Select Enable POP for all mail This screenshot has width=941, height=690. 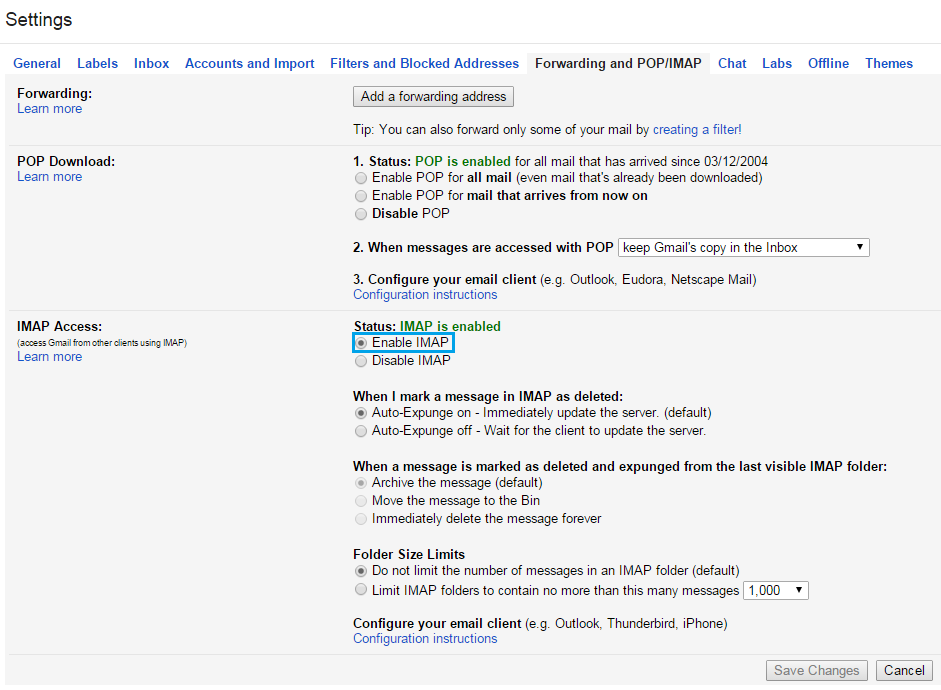[x=361, y=178]
